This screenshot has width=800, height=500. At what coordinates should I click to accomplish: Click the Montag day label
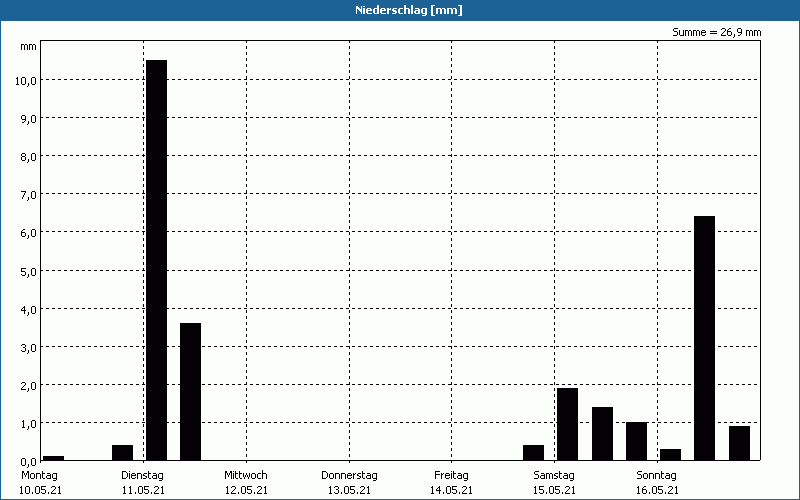point(39,476)
